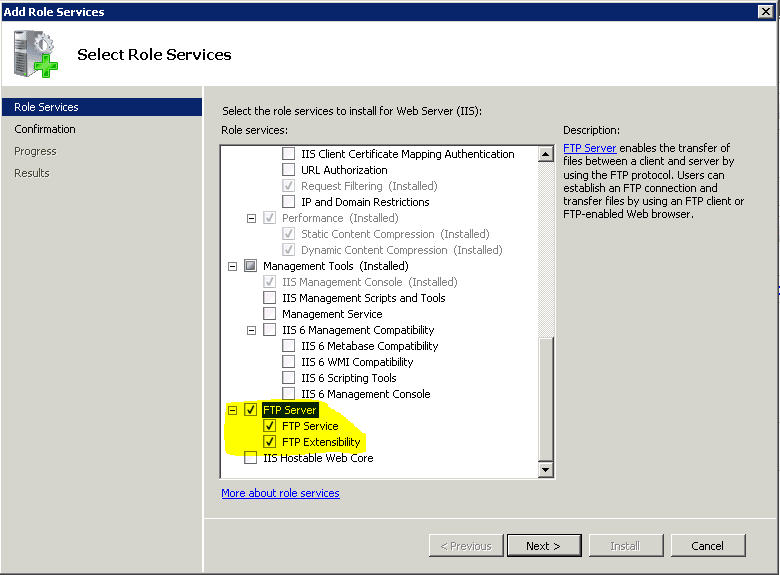Enable the URL Authorization checkbox

point(289,170)
